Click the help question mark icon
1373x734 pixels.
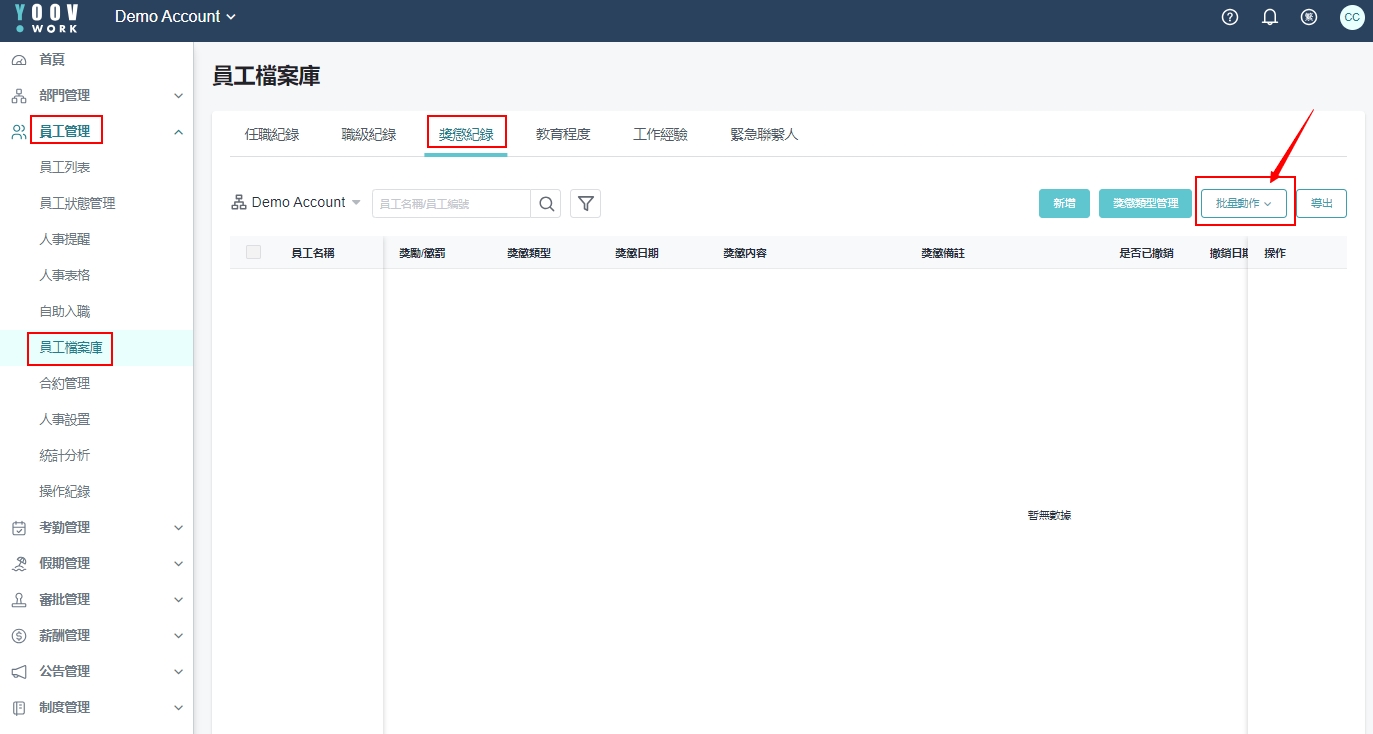[1230, 17]
